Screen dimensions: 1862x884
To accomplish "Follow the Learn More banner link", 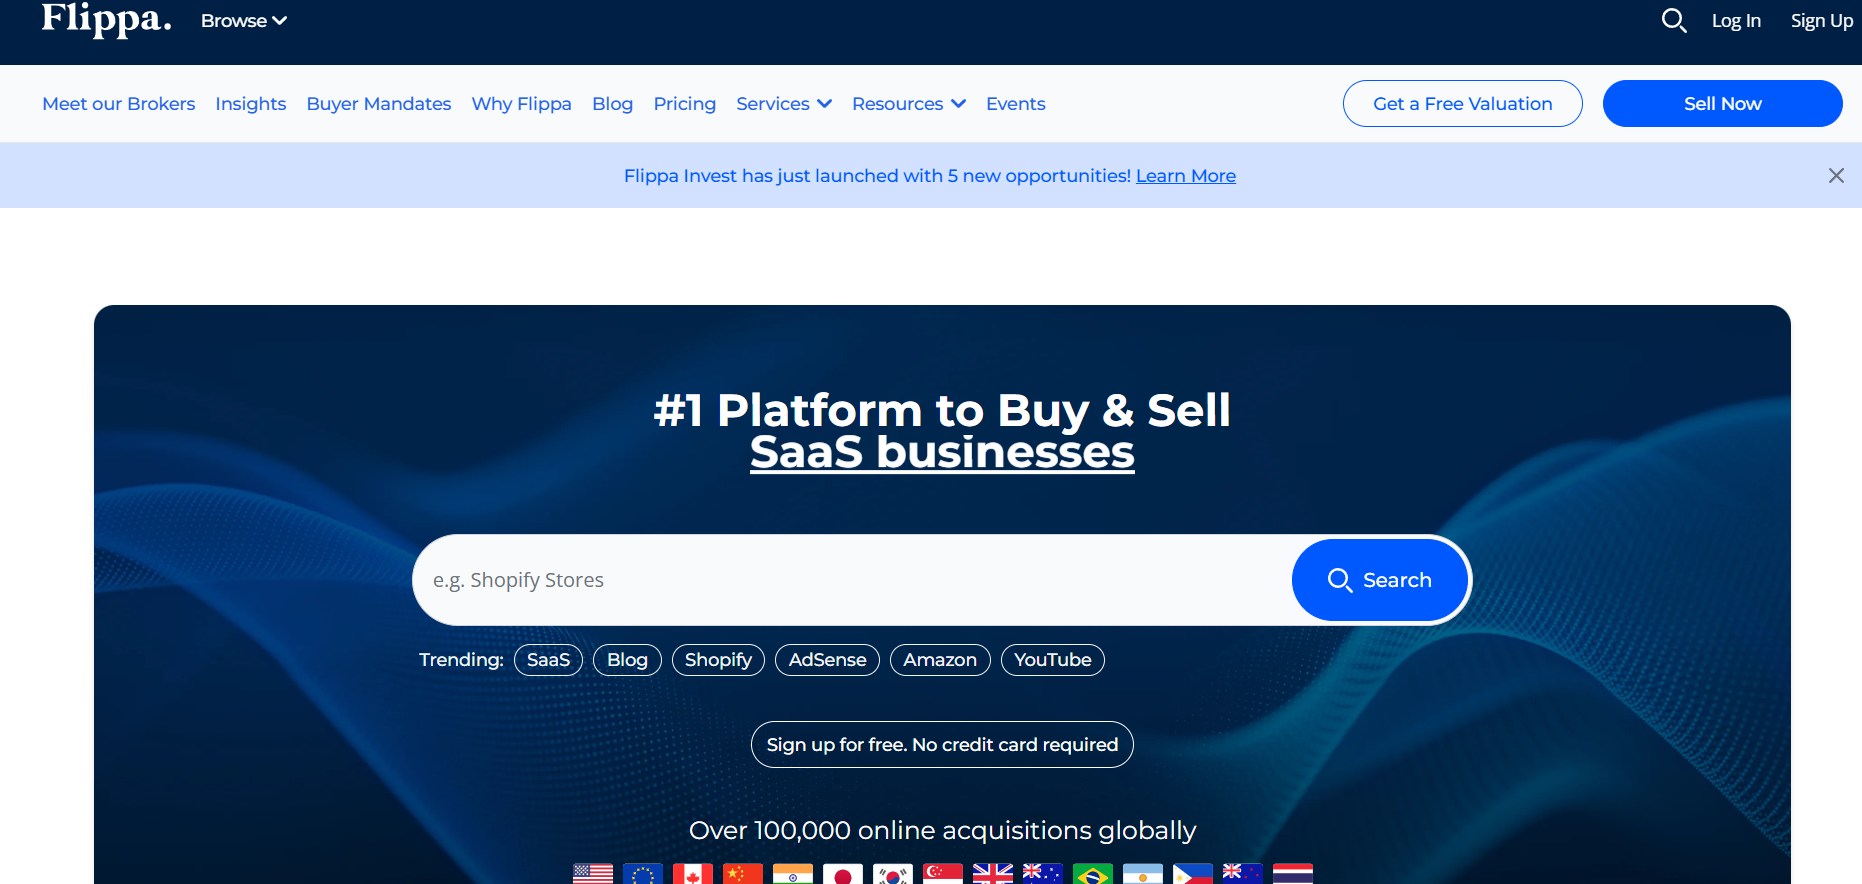I will 1186,176.
